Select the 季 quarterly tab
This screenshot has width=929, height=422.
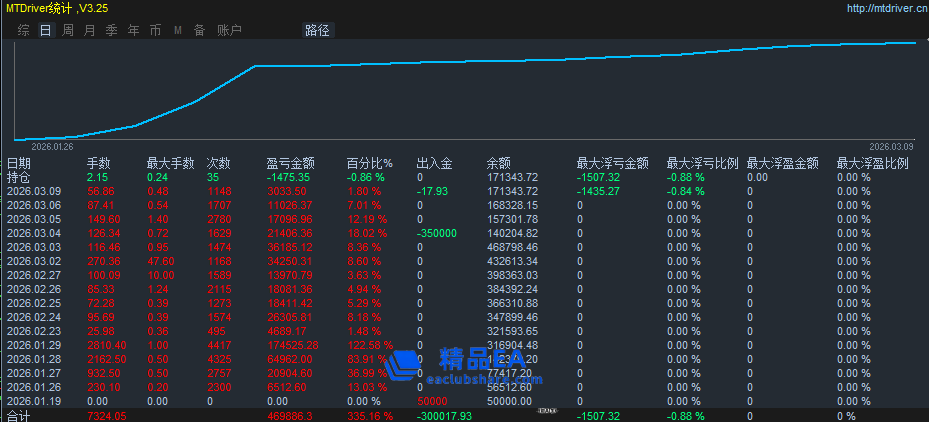click(111, 31)
